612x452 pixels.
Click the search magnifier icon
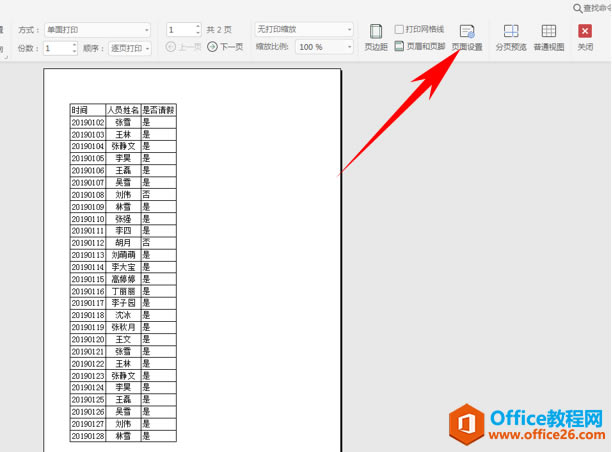(x=577, y=8)
